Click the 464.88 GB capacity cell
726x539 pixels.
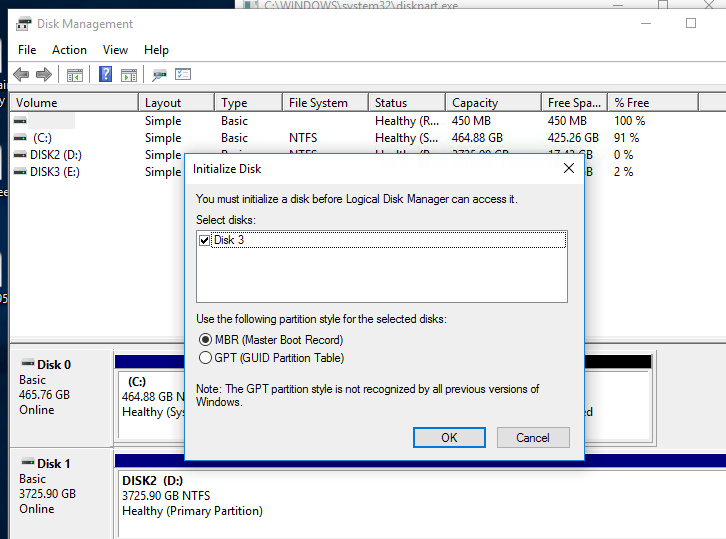click(x=477, y=138)
